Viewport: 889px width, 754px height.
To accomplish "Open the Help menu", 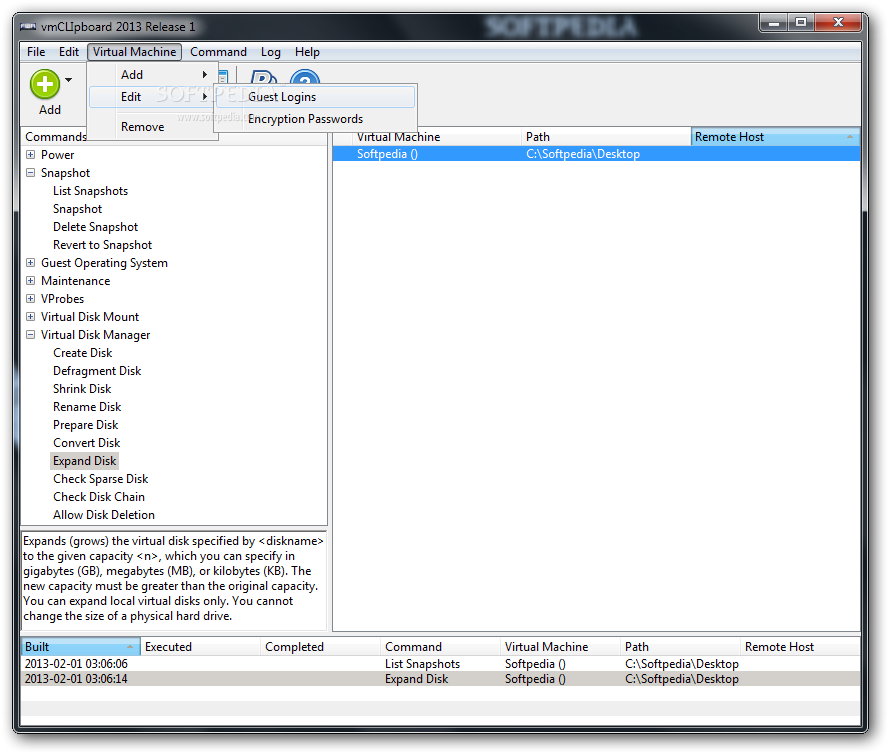I will pos(307,52).
